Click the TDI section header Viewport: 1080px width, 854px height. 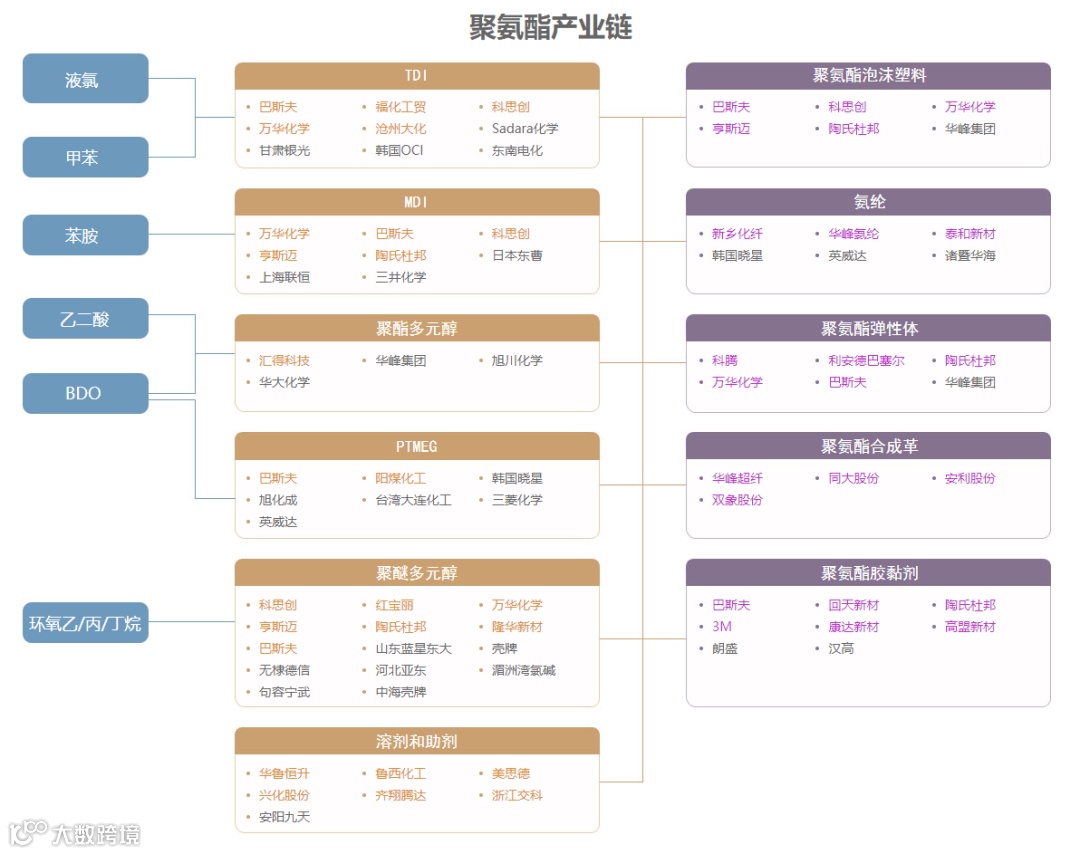coord(416,75)
